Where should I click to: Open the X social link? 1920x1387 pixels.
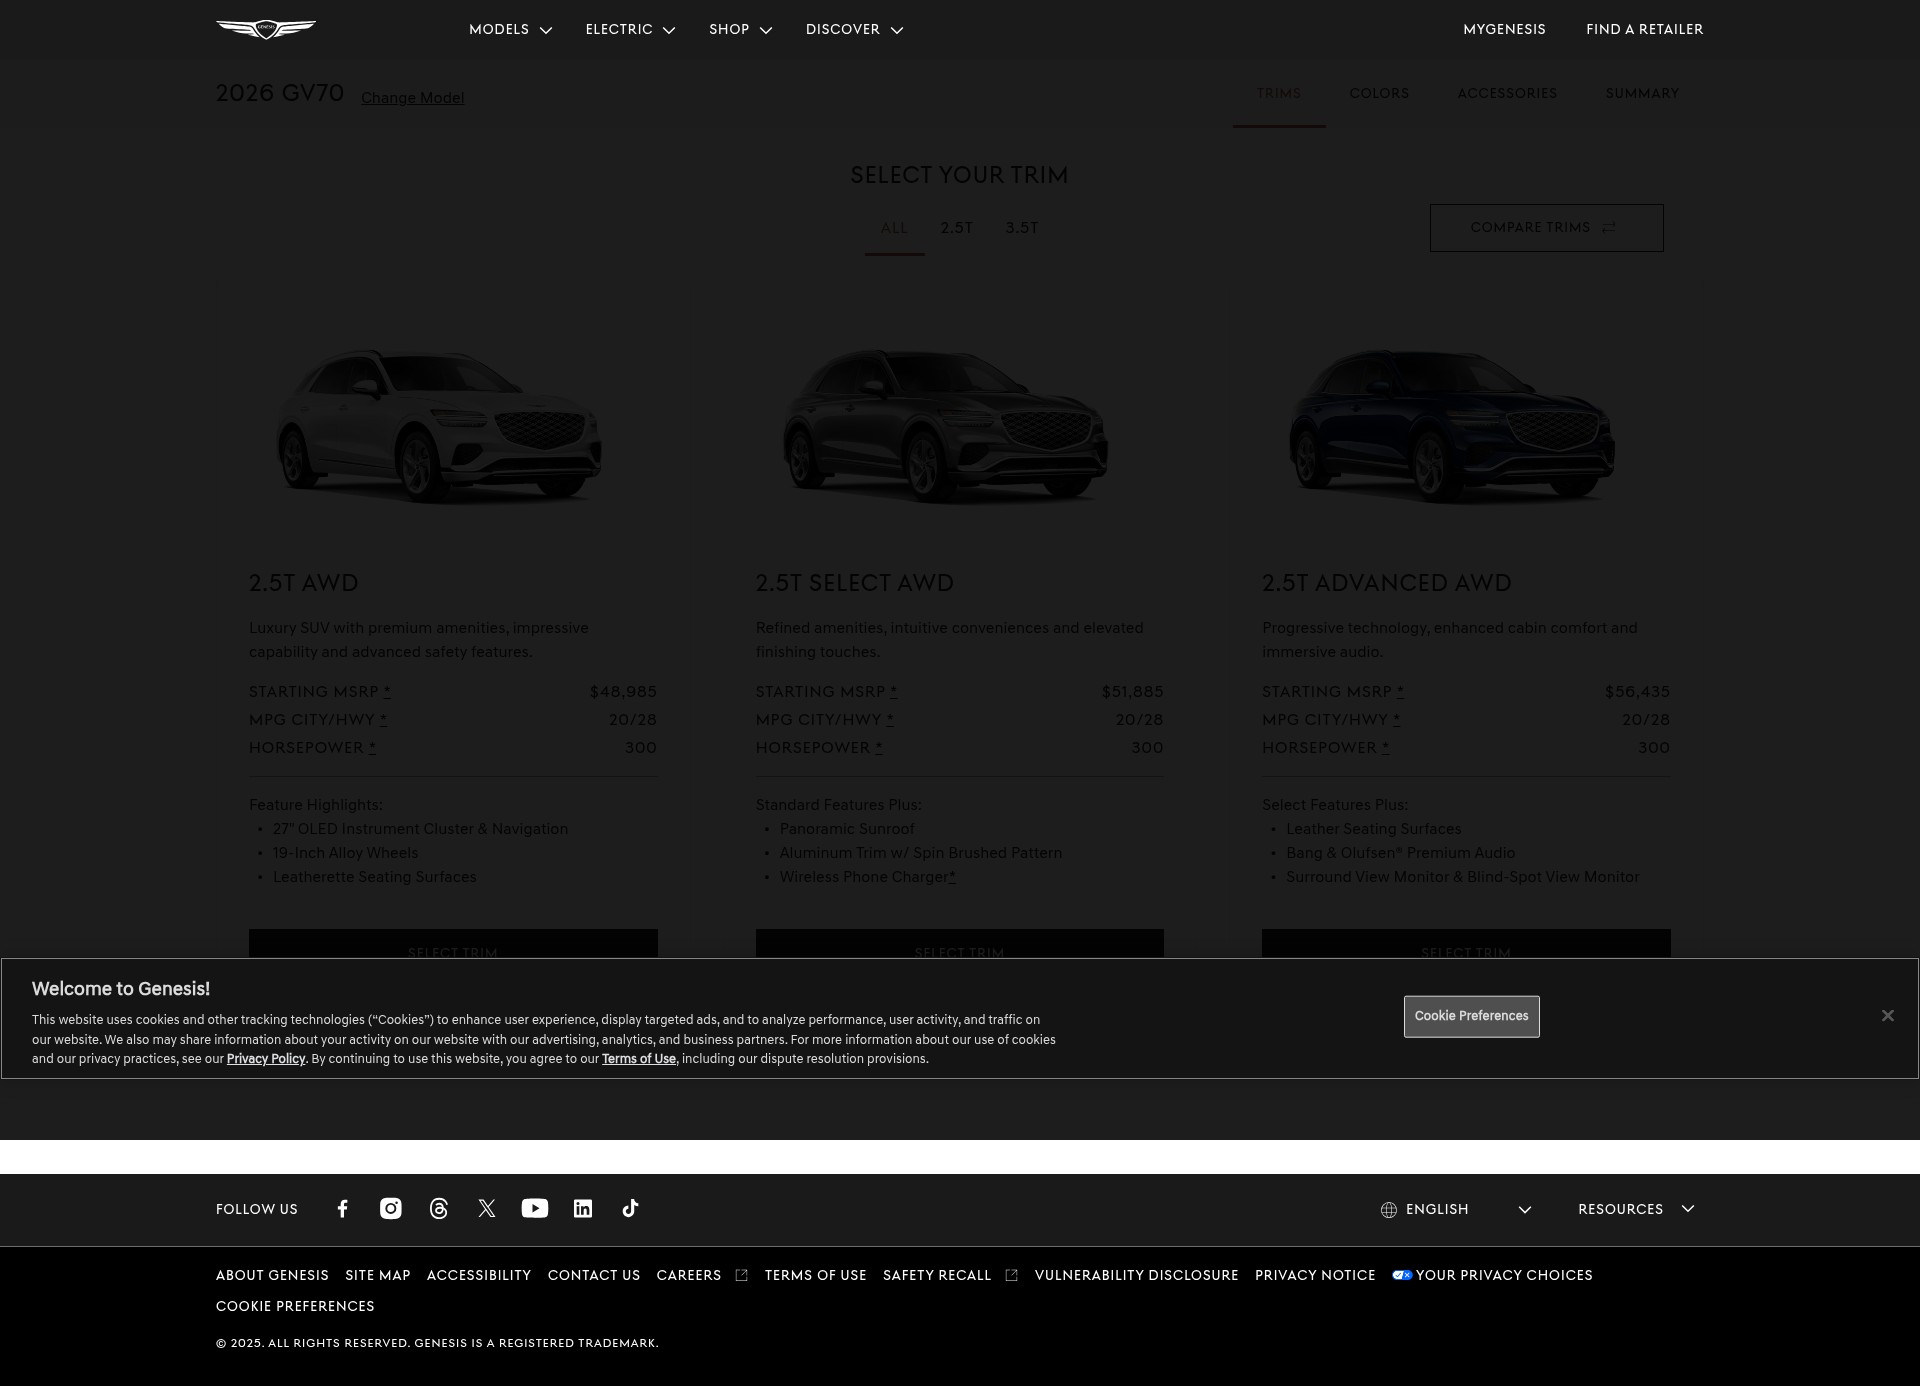[487, 1209]
